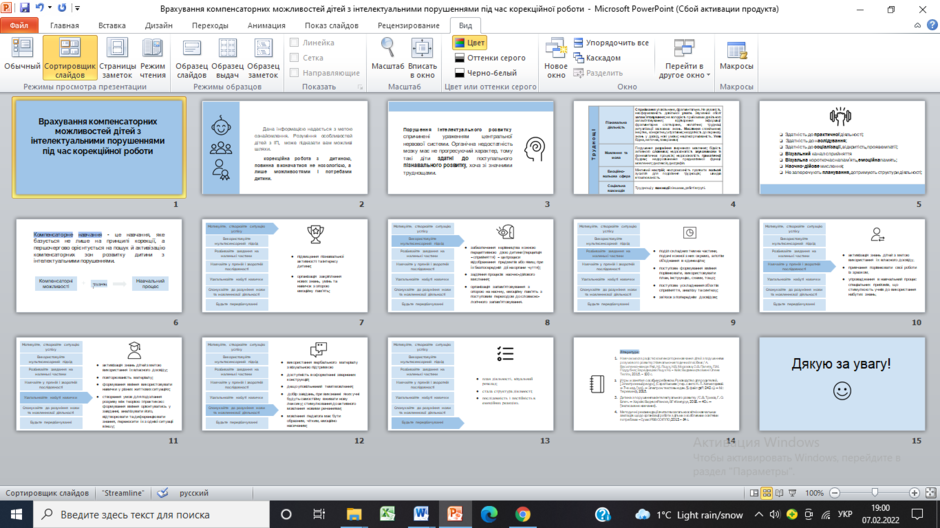Open Quick Access Toolbar customize dropdown arrow
The width and height of the screenshot is (940, 528).
coord(78,8)
